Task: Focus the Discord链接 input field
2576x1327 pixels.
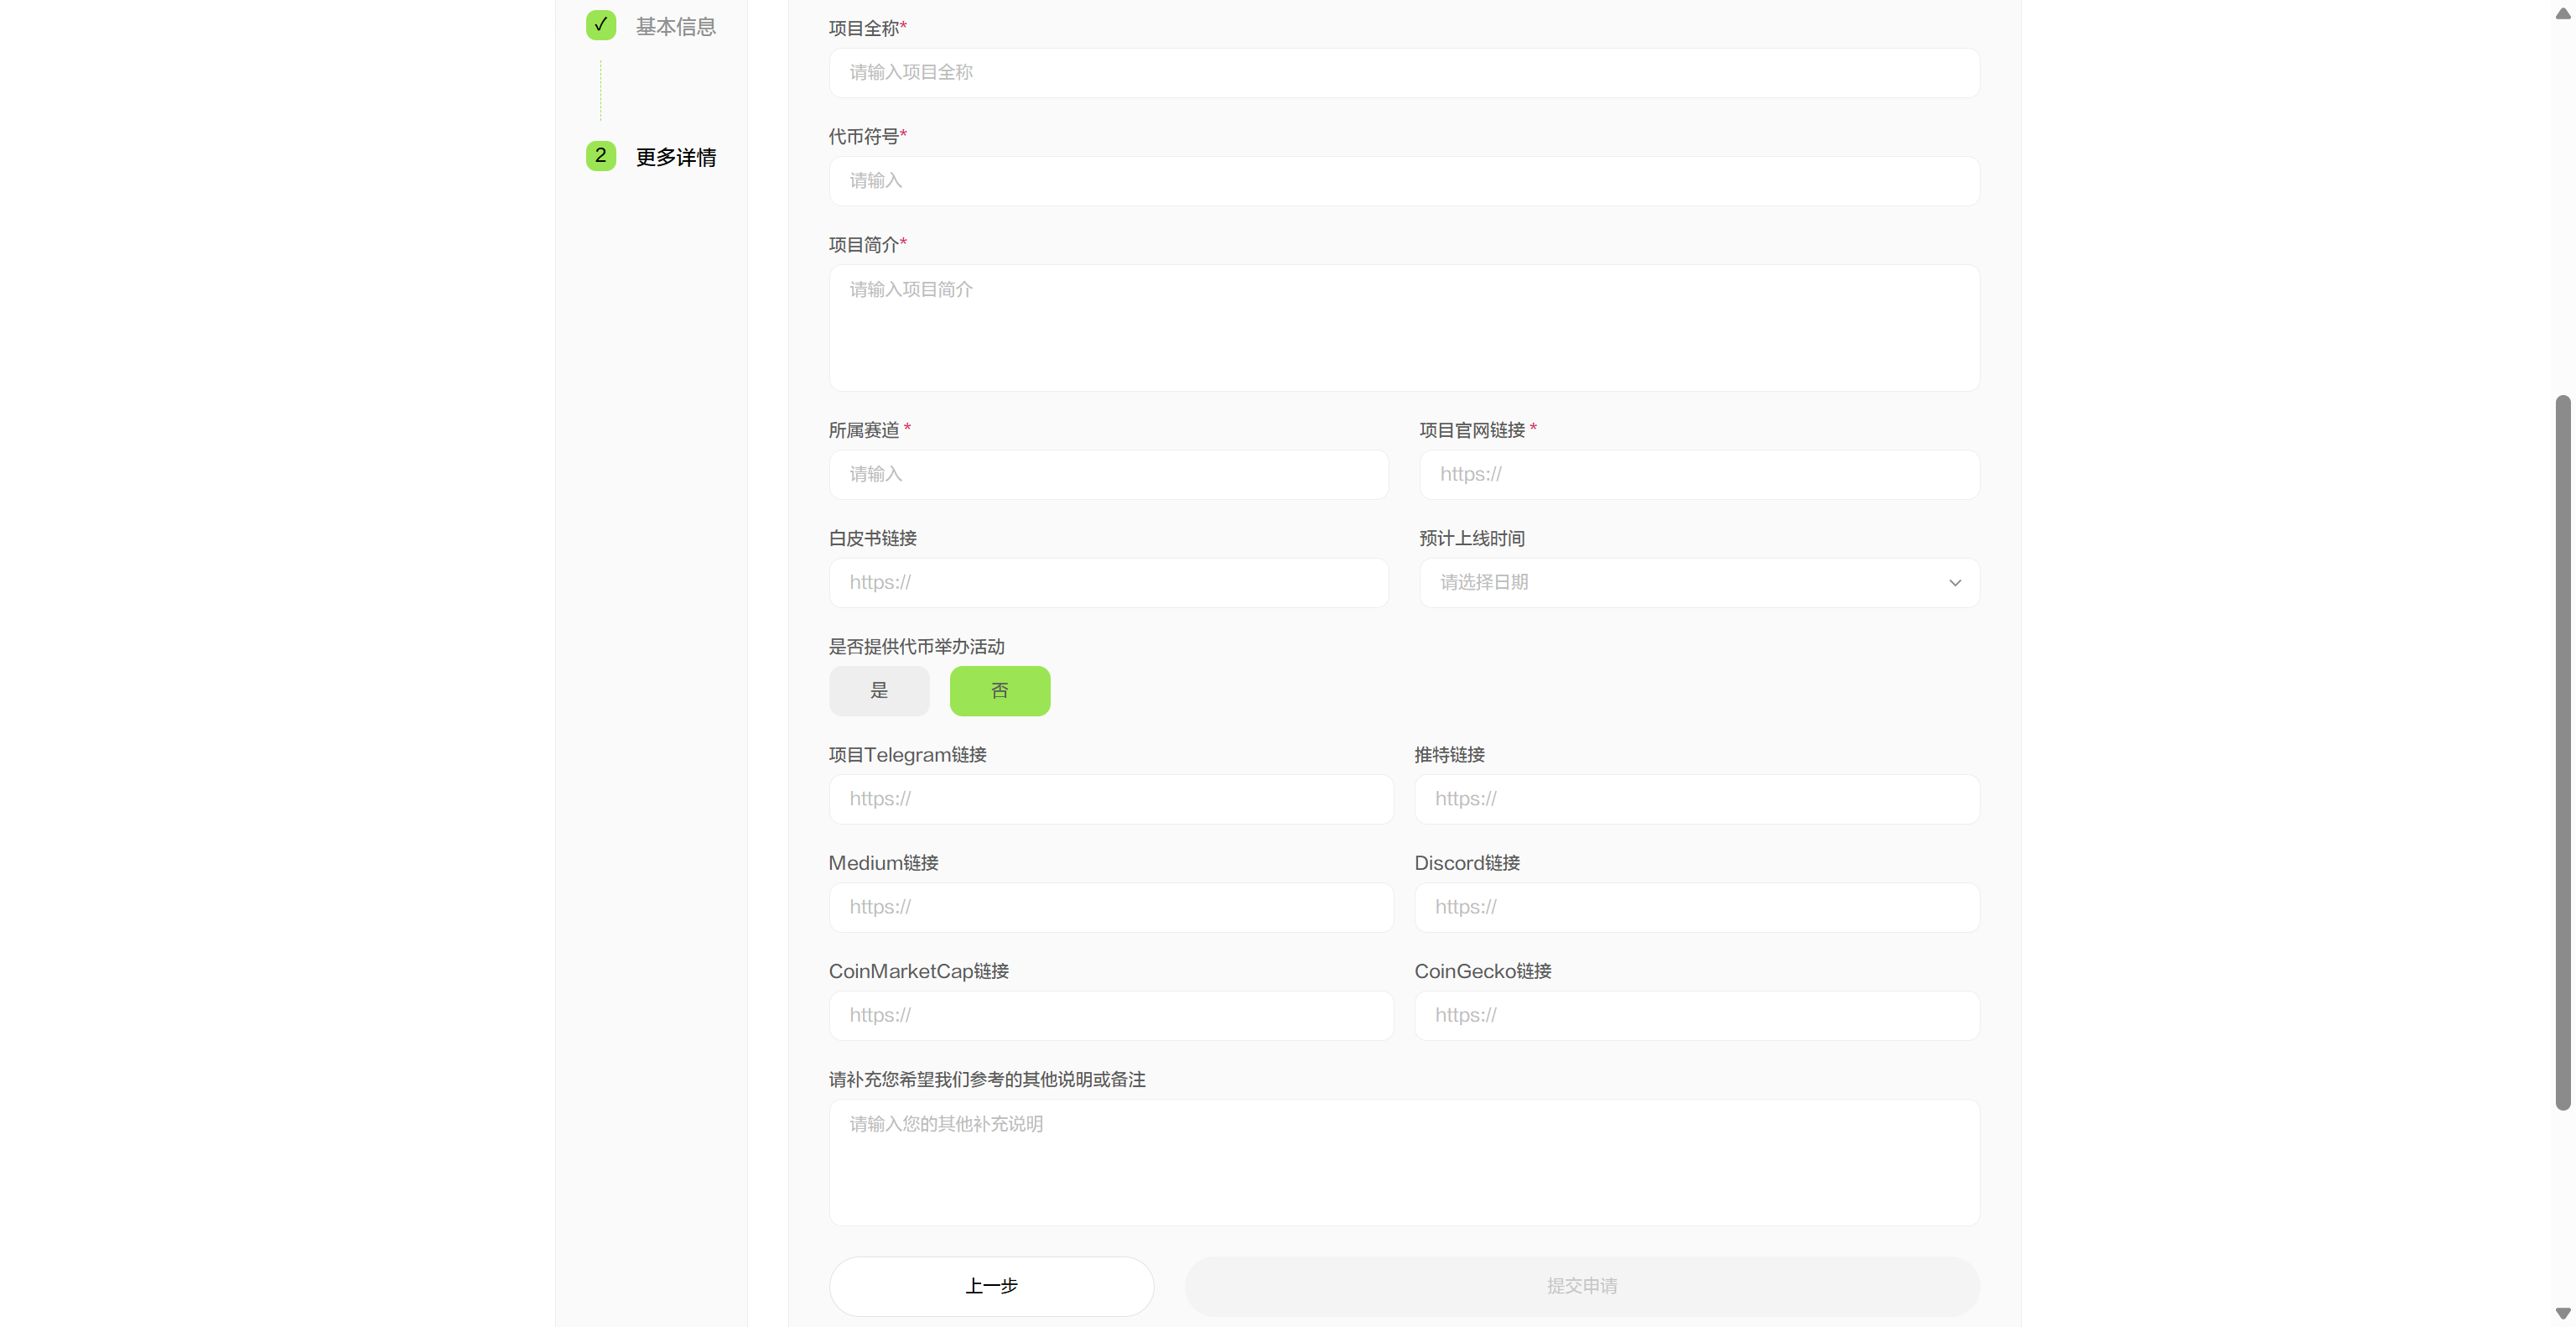Action: point(1697,907)
